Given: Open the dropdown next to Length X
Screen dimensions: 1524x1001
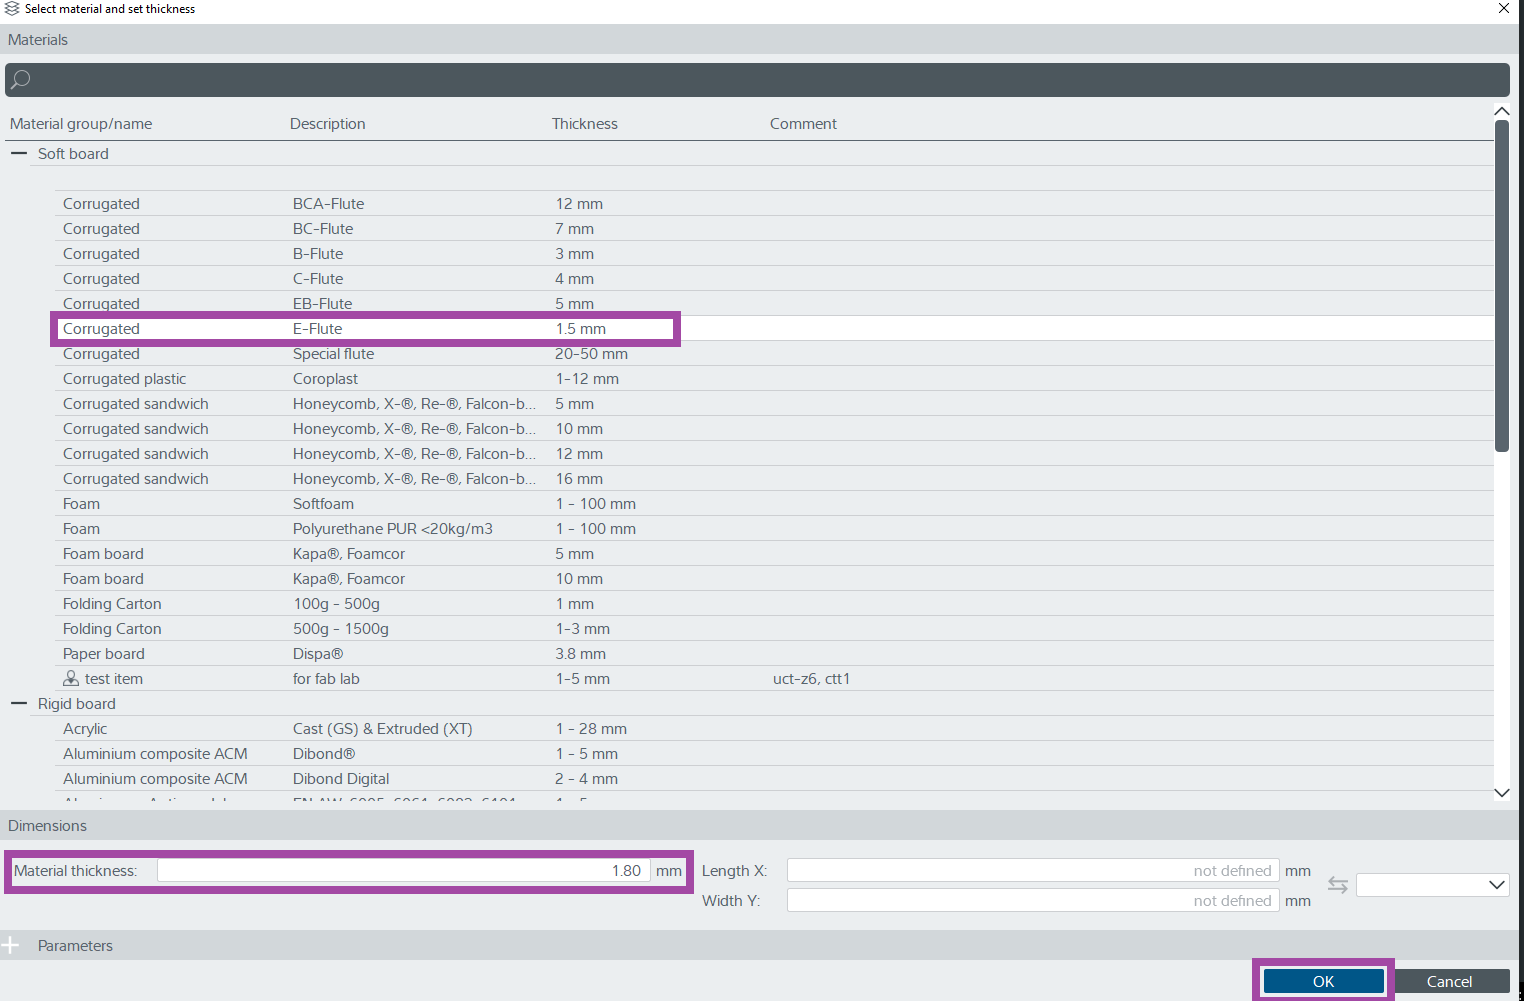Looking at the screenshot, I should tap(1432, 885).
